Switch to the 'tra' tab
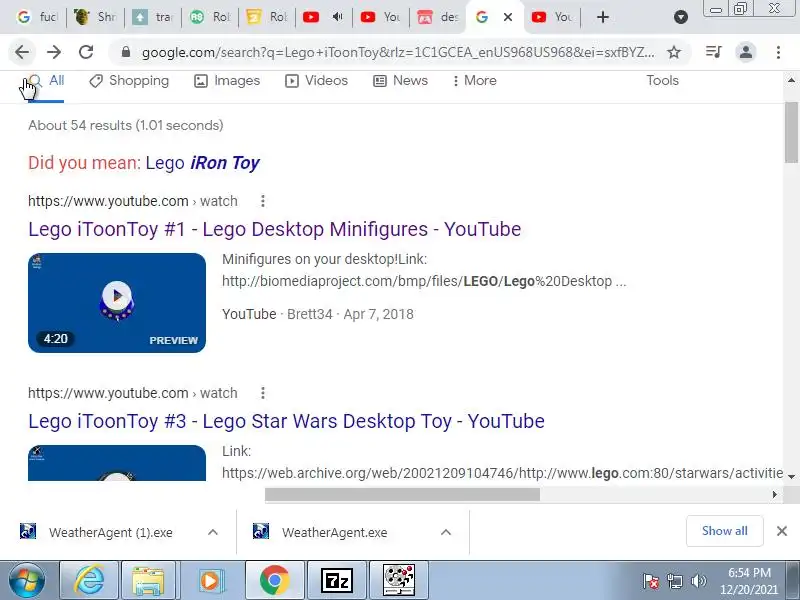 coord(153,17)
